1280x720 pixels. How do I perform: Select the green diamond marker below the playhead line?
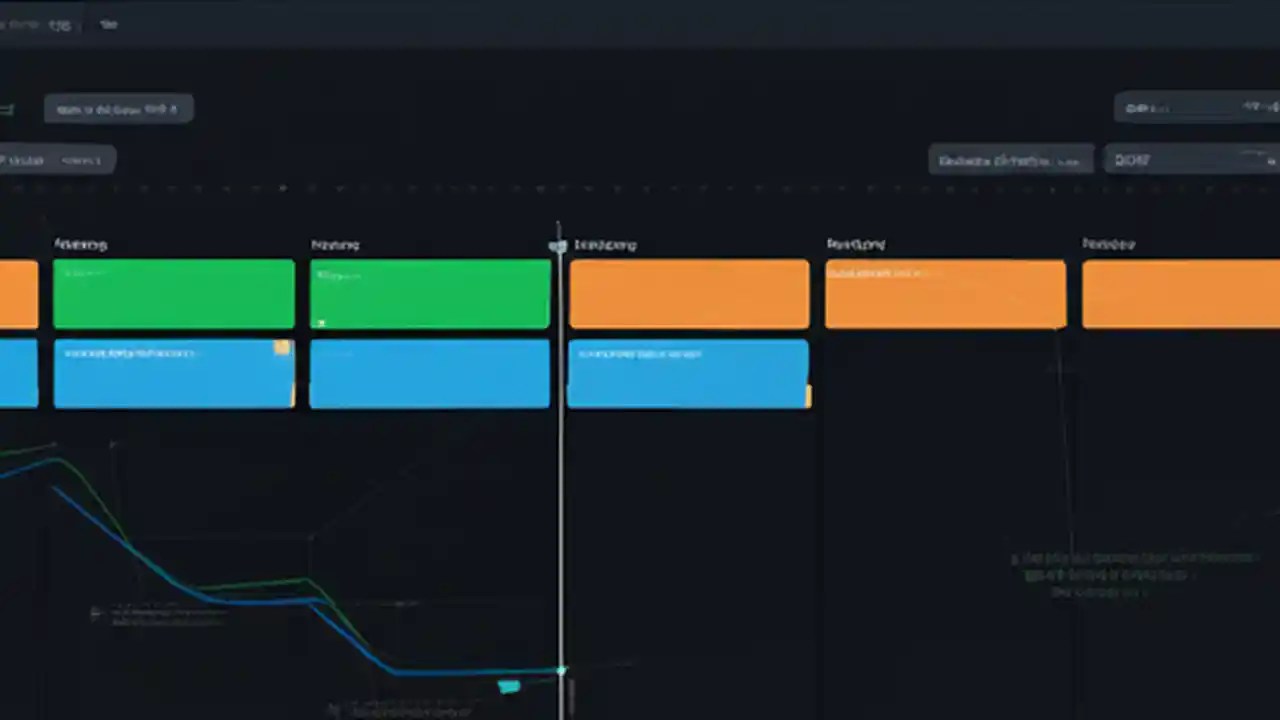coord(560,670)
